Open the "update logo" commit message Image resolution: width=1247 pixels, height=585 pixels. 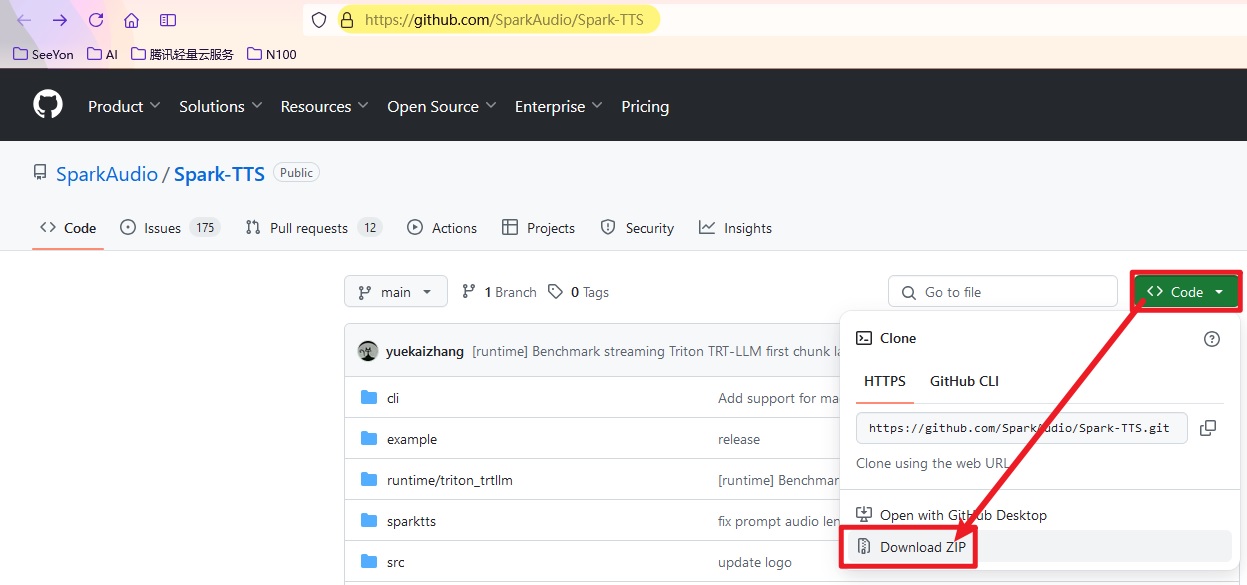(755, 562)
